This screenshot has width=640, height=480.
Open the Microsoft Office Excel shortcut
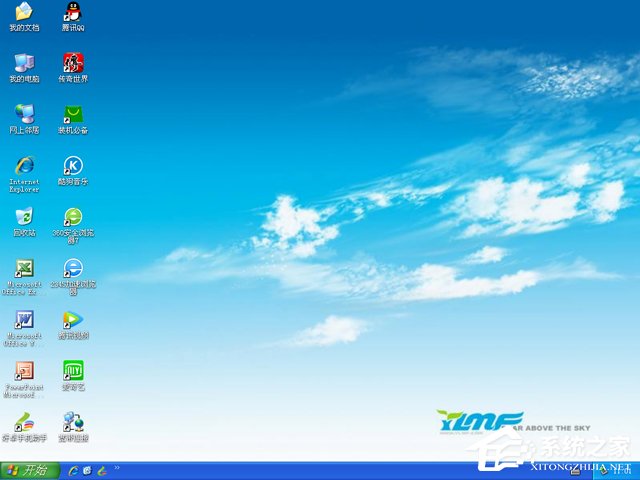coord(24,268)
